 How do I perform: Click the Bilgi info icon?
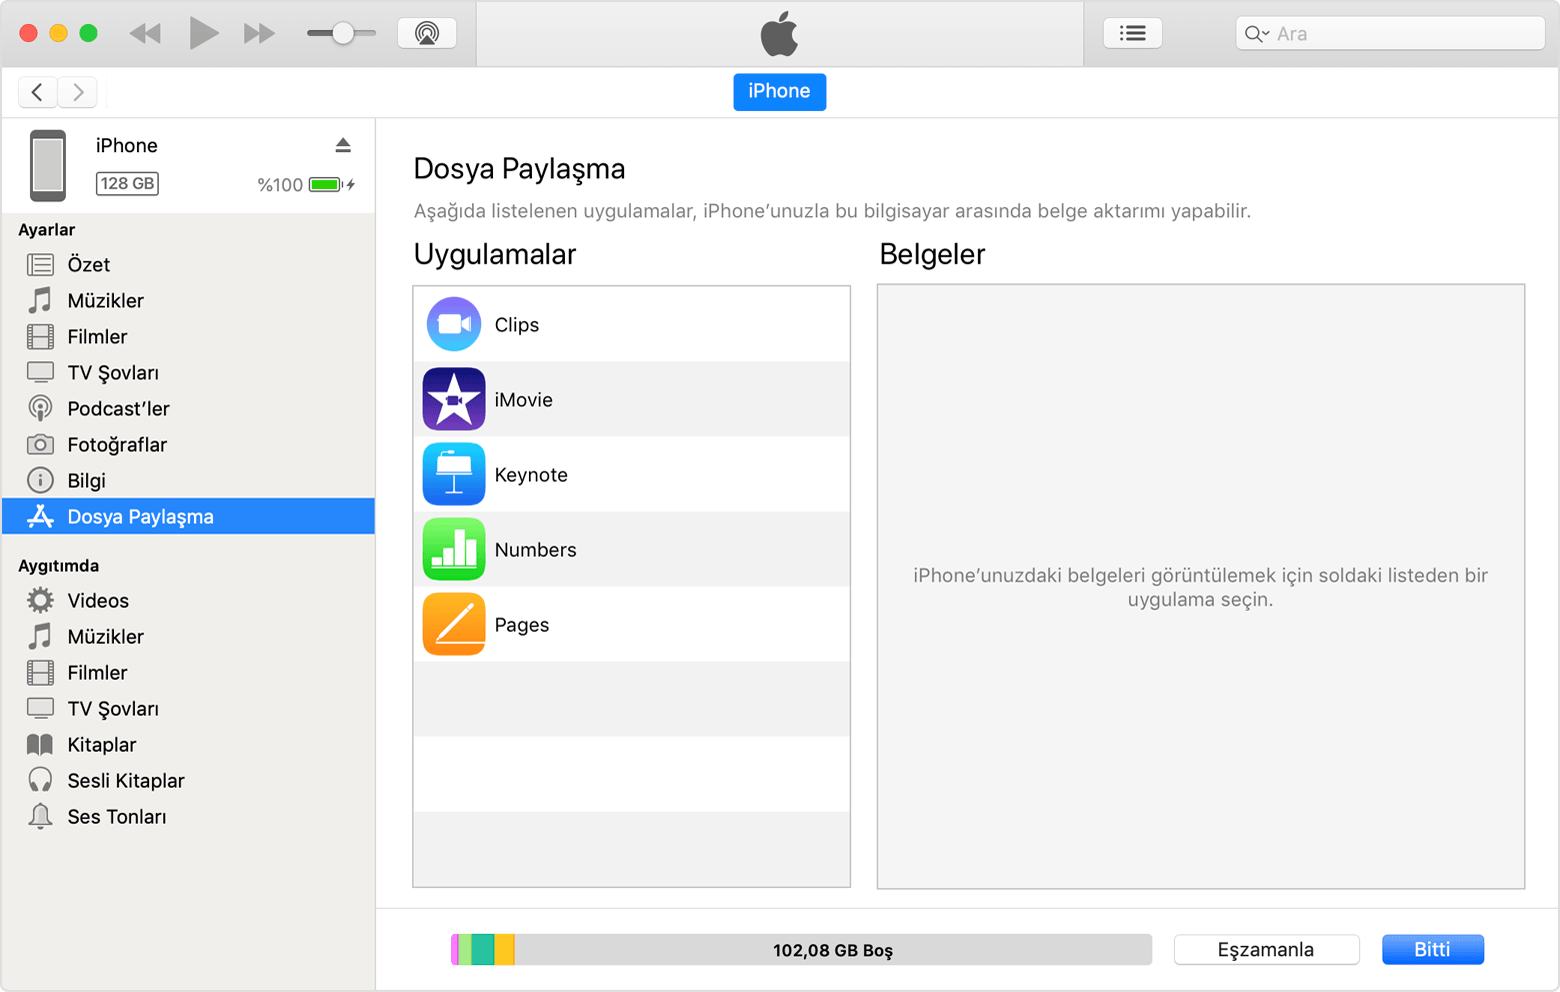pyautogui.click(x=40, y=480)
